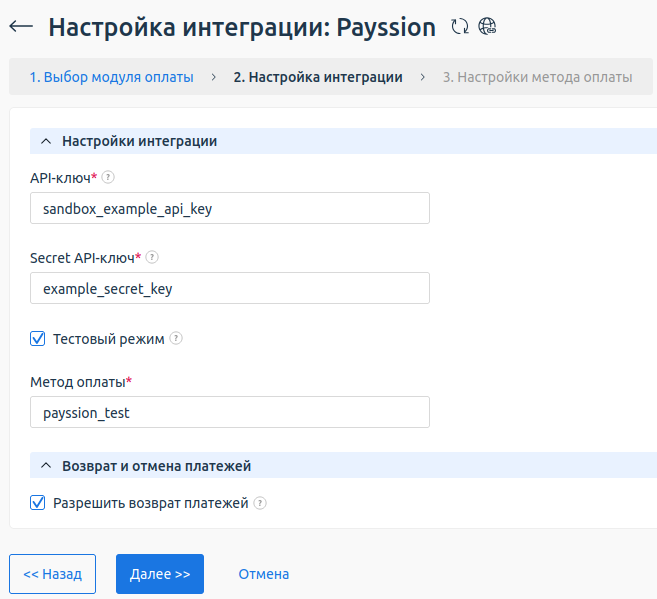Collapse the Возврат и отмена платежей section

[46, 465]
